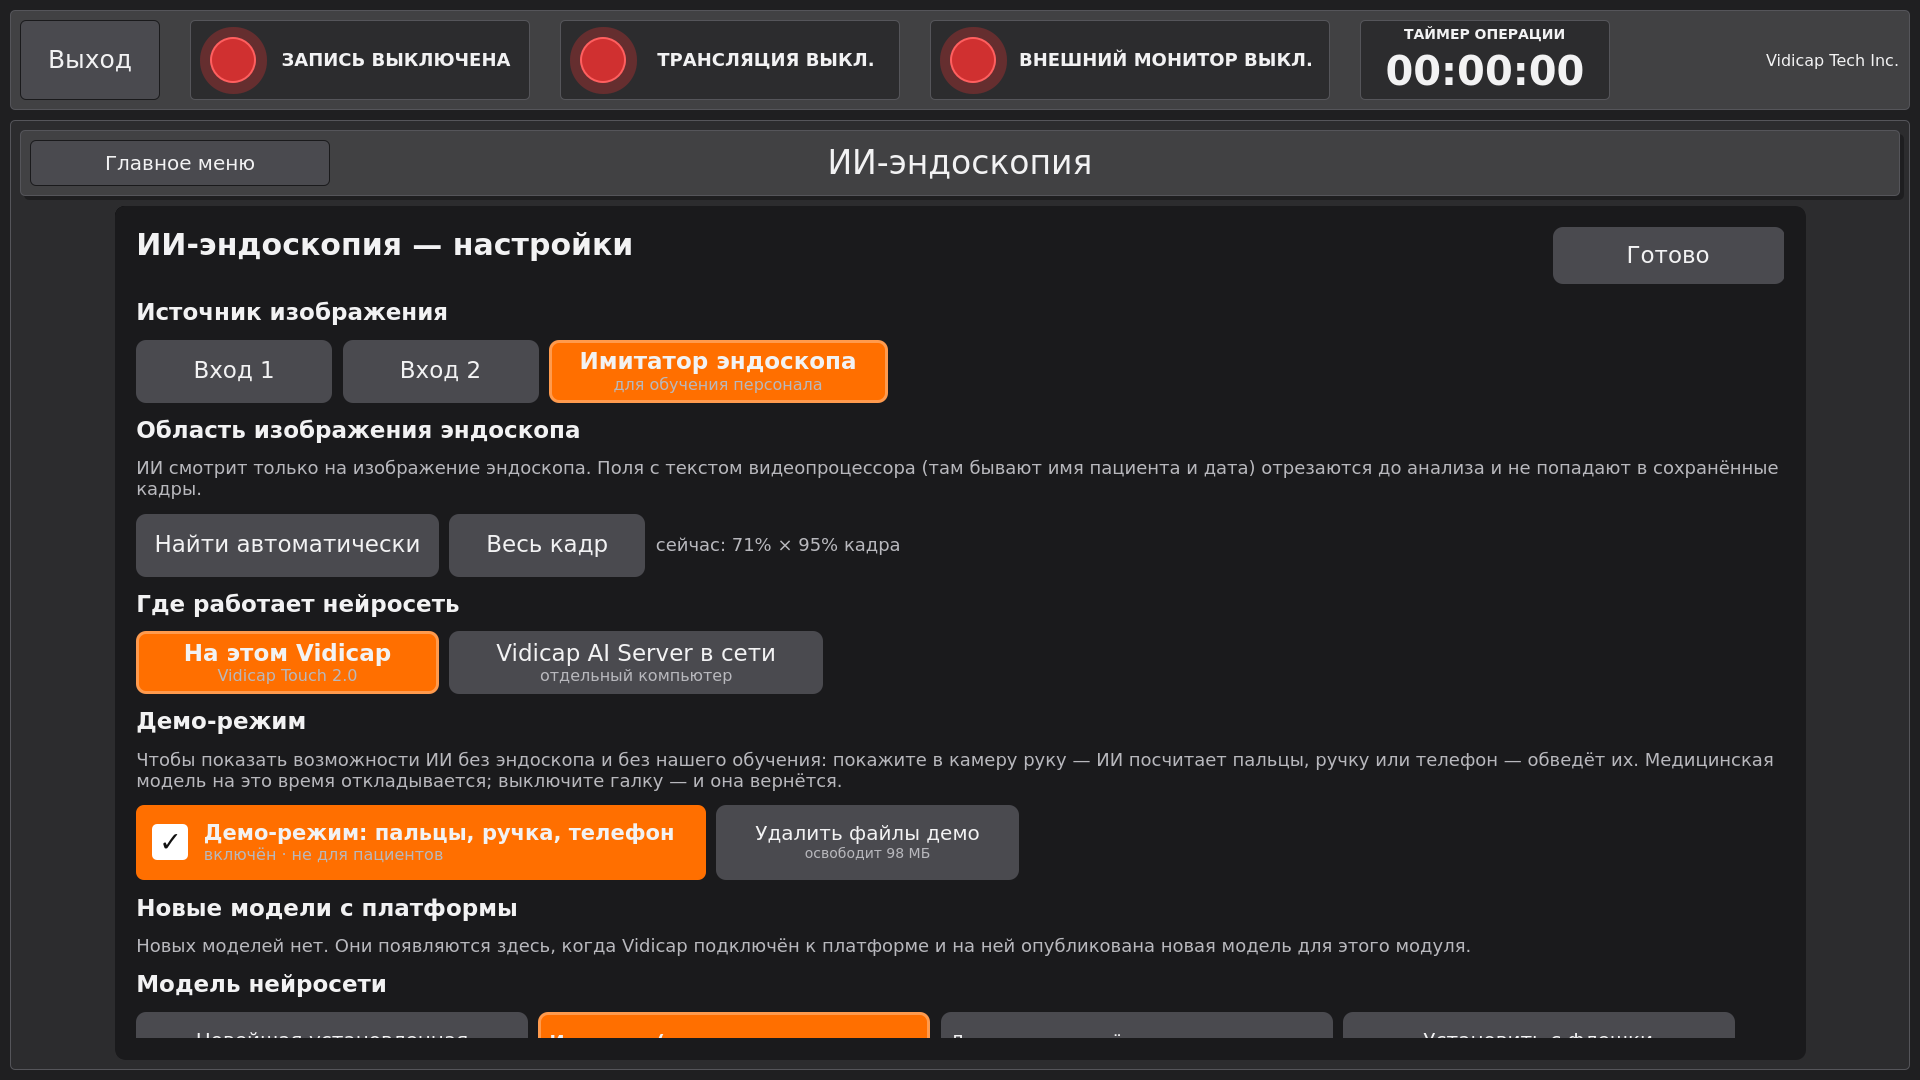Image resolution: width=1920 pixels, height=1080 pixels.
Task: Click 'ИИ-эндоскопия — настройки' heading
Action: click(385, 245)
